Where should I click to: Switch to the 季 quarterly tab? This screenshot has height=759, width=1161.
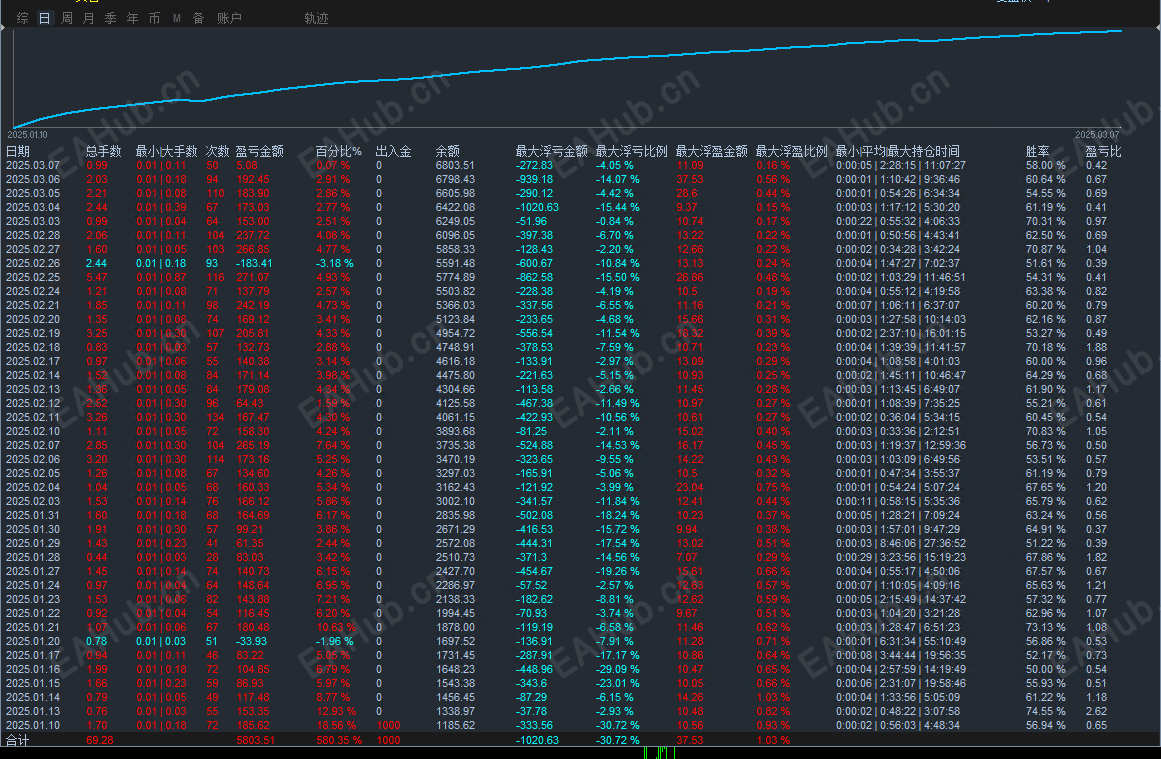click(110, 18)
